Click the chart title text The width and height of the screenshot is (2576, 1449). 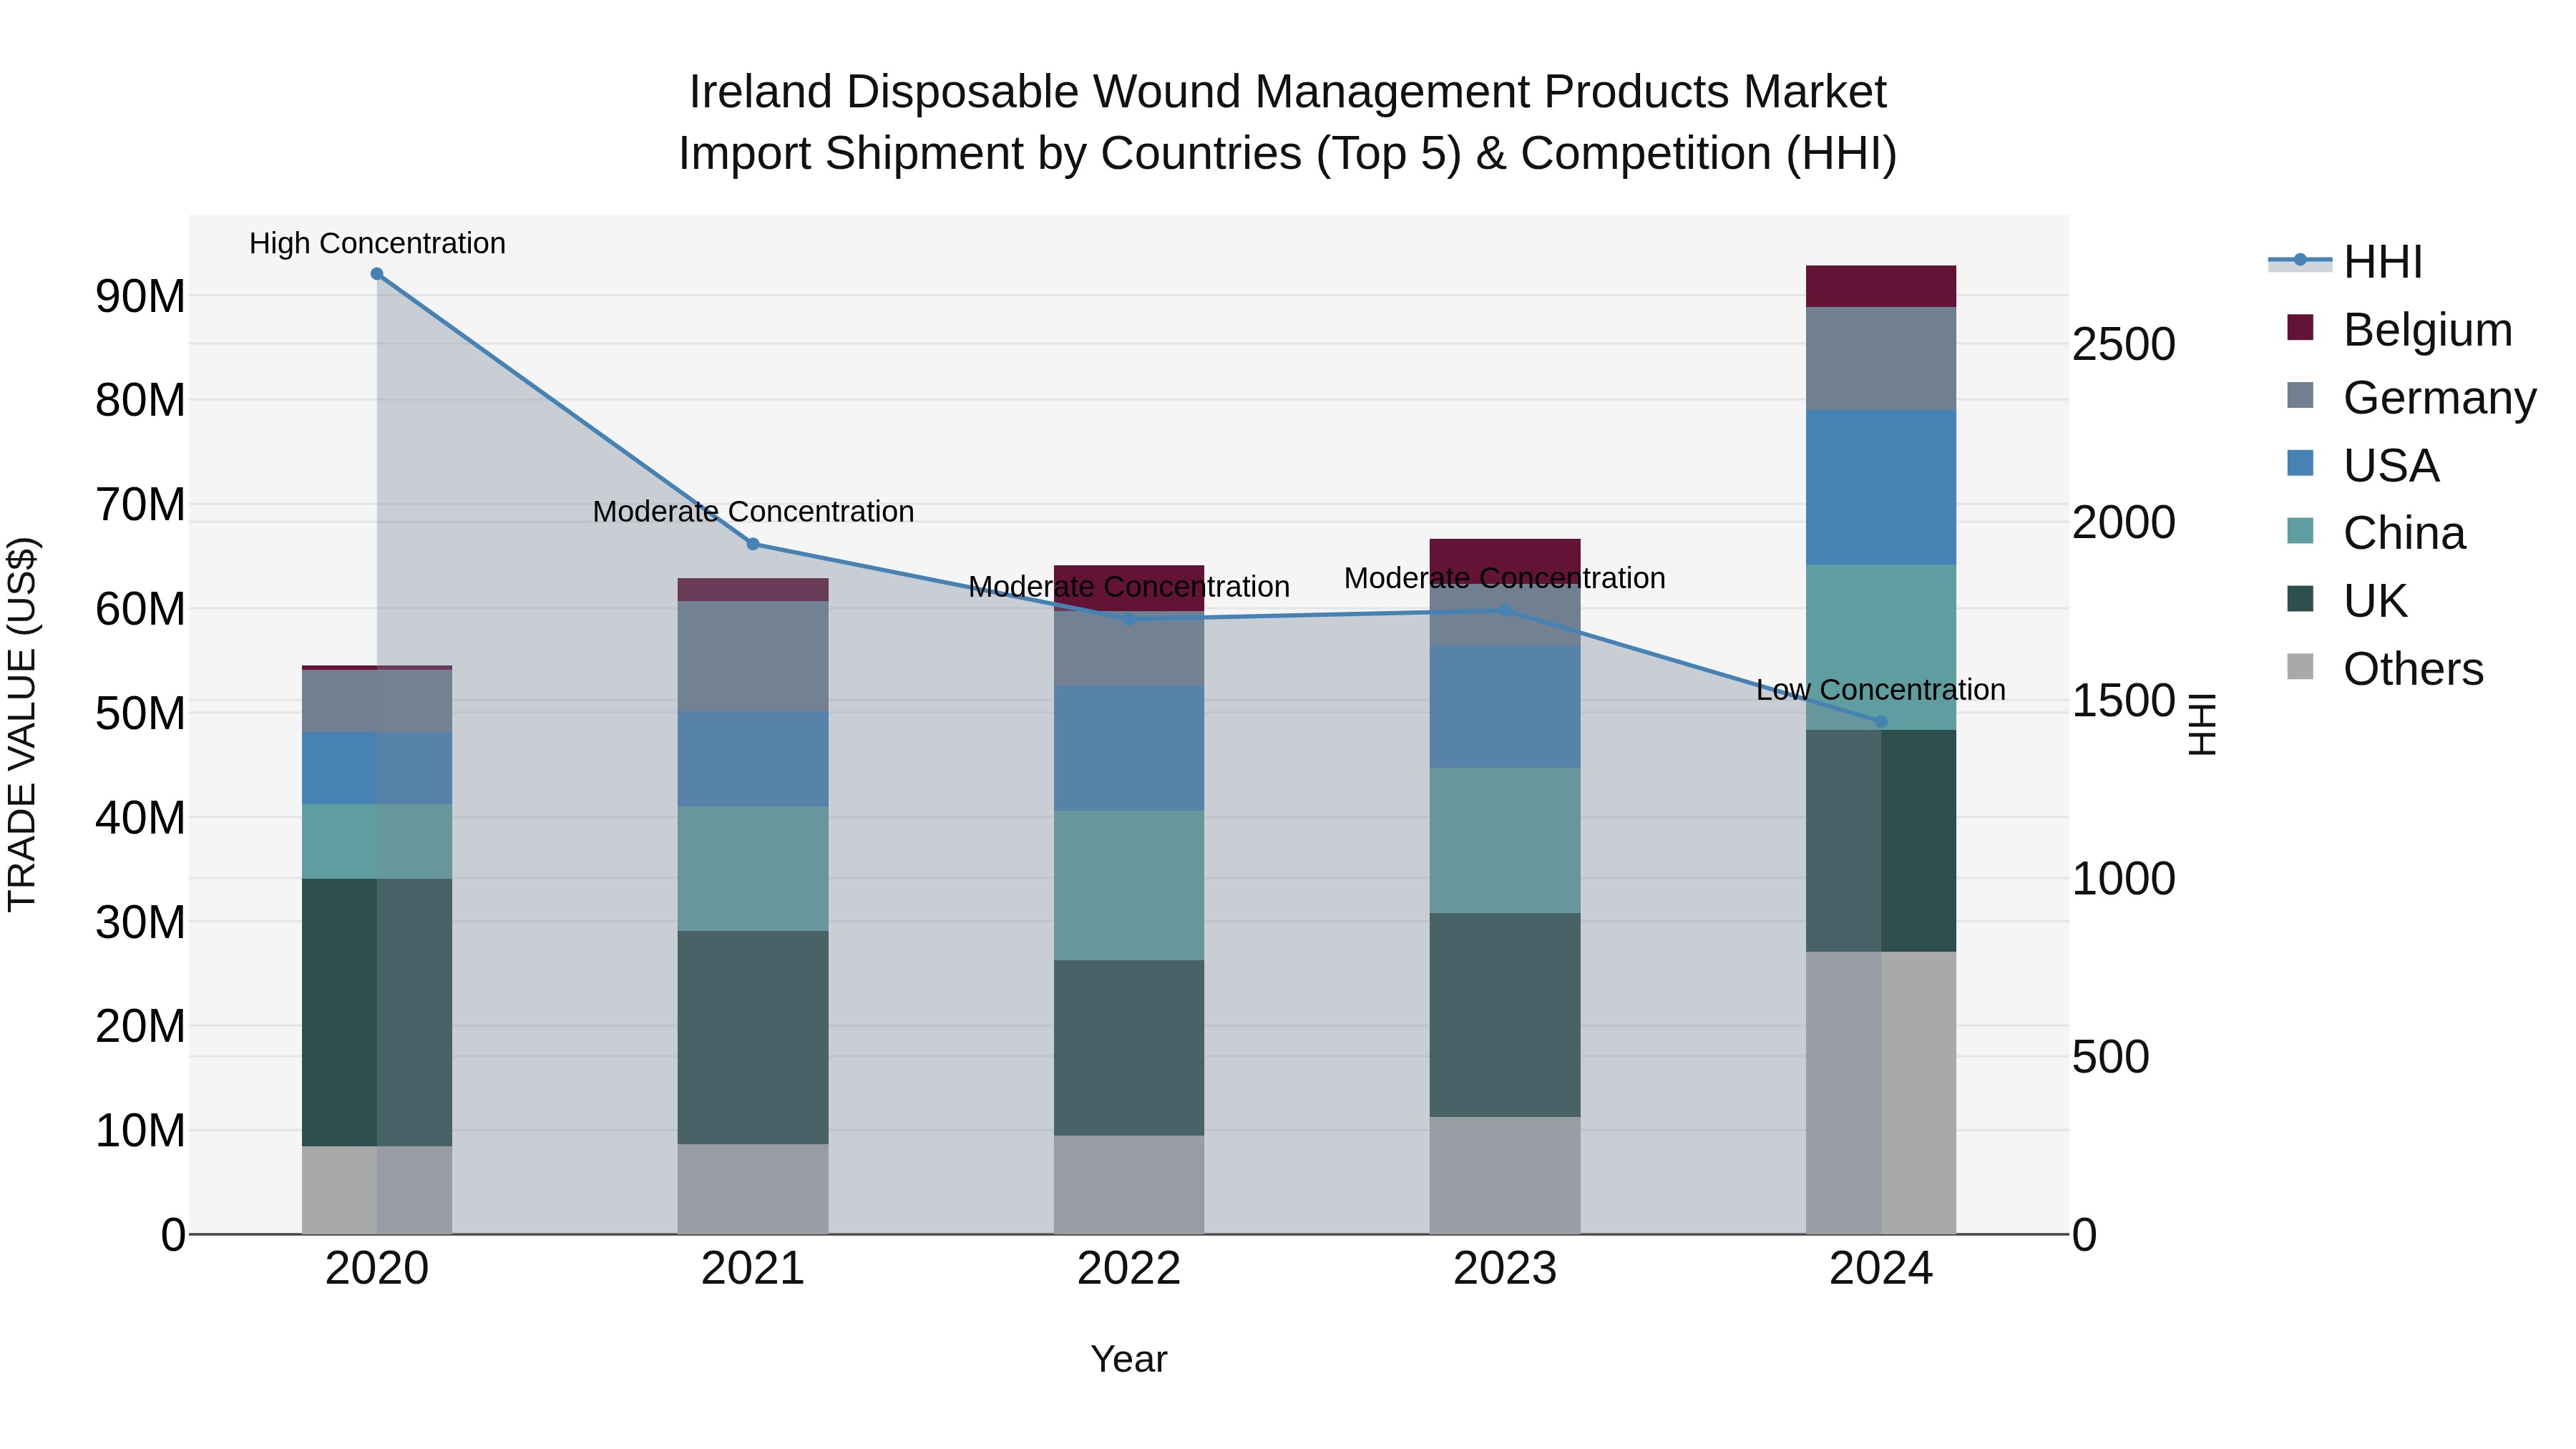1288,122
